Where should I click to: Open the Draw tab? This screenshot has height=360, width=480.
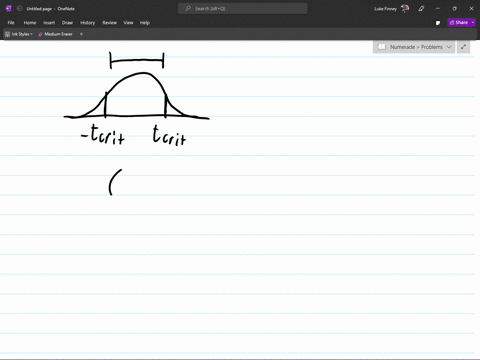67,23
